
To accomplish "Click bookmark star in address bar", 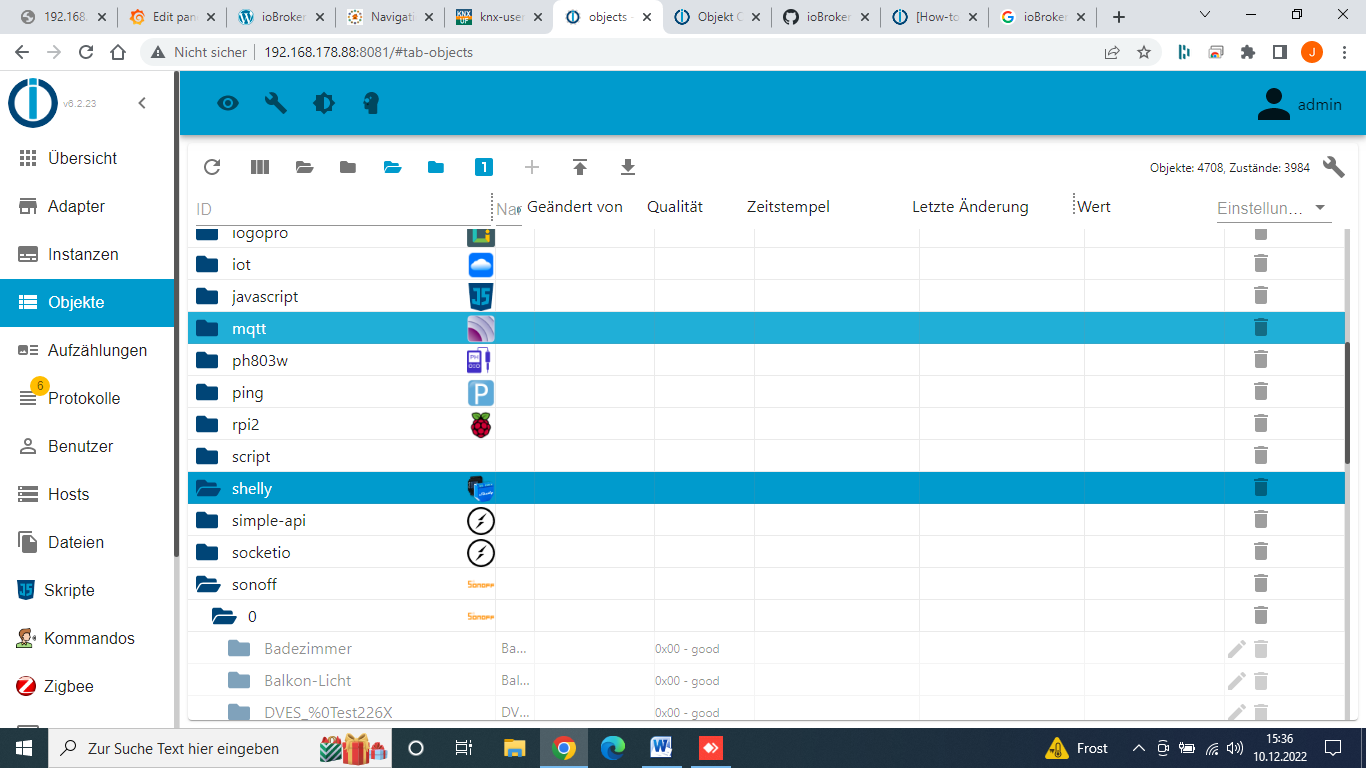I will [1144, 52].
